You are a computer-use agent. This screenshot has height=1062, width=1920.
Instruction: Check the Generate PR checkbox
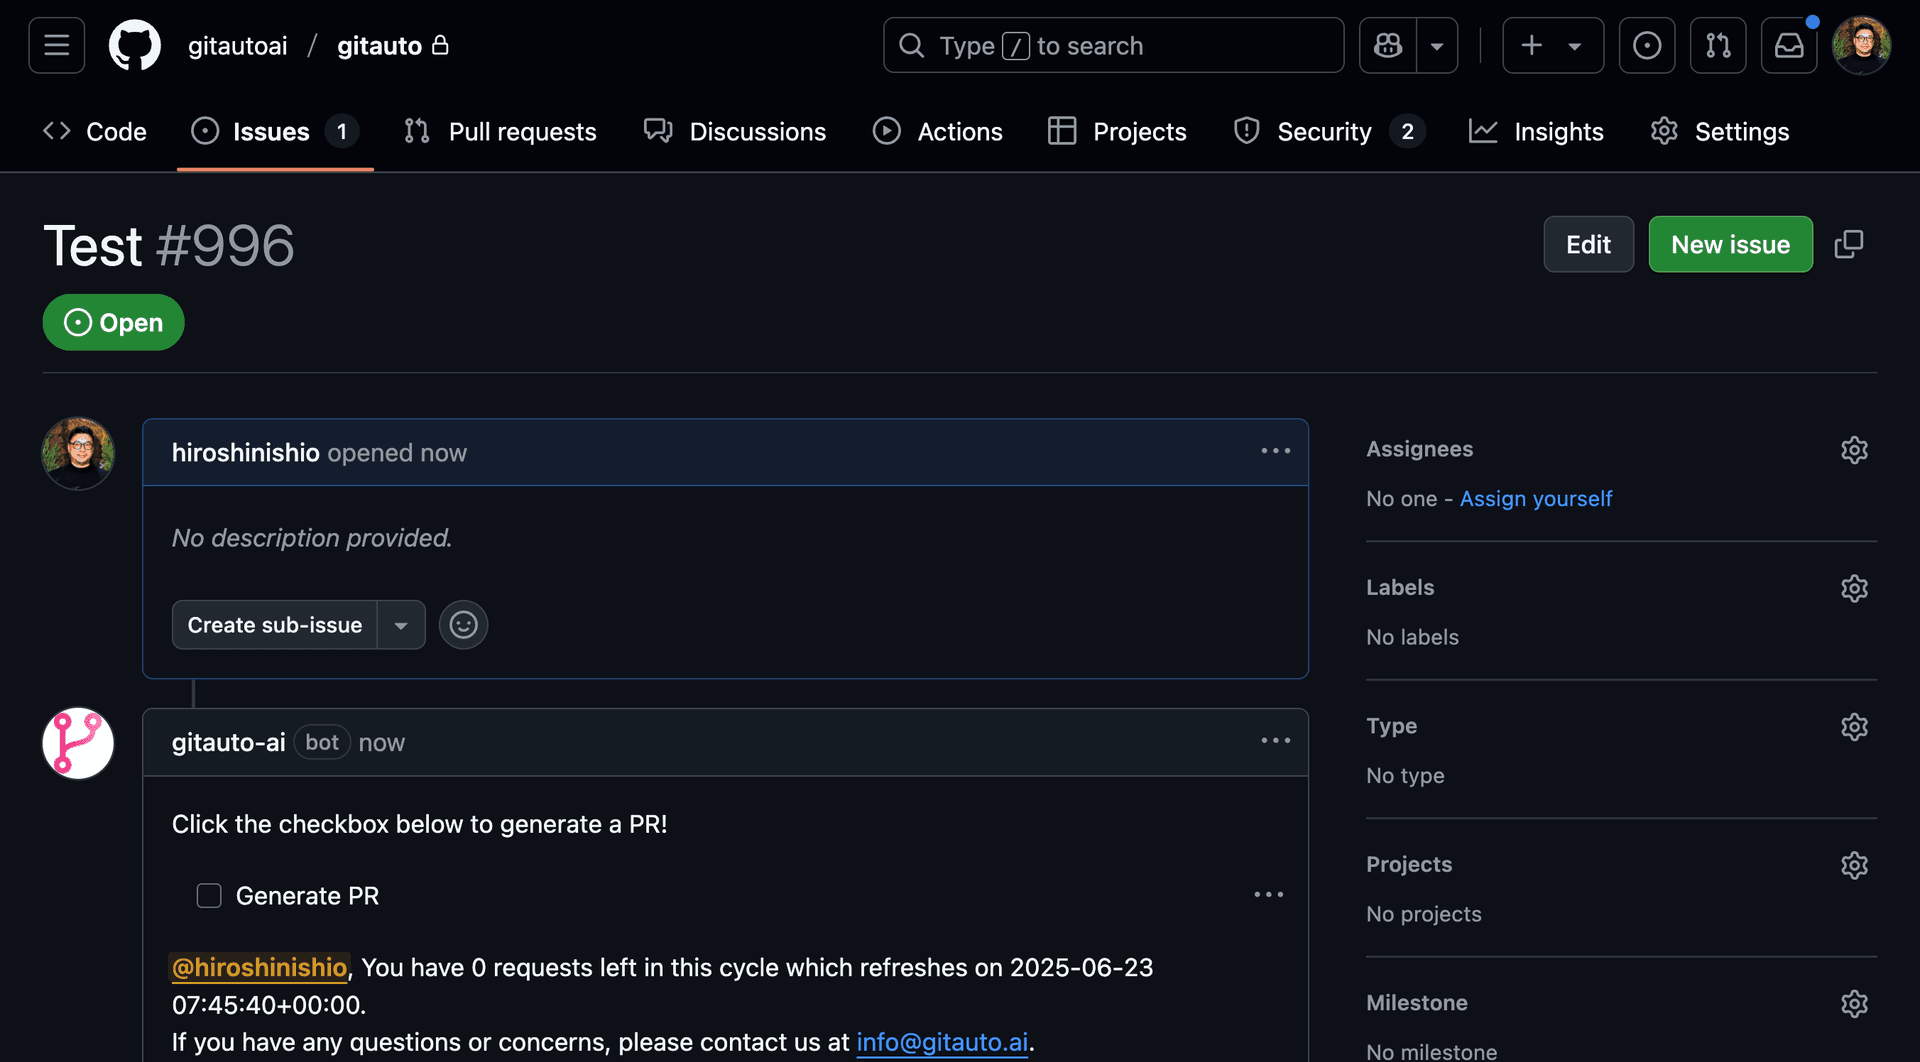click(x=209, y=895)
